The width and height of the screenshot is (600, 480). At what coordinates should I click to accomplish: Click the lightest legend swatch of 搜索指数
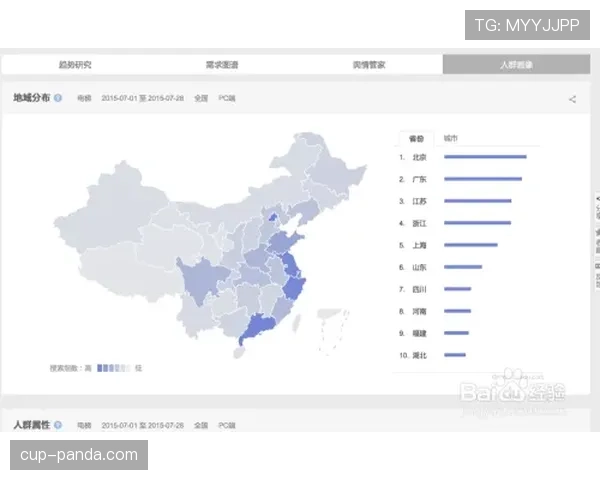[x=129, y=368]
